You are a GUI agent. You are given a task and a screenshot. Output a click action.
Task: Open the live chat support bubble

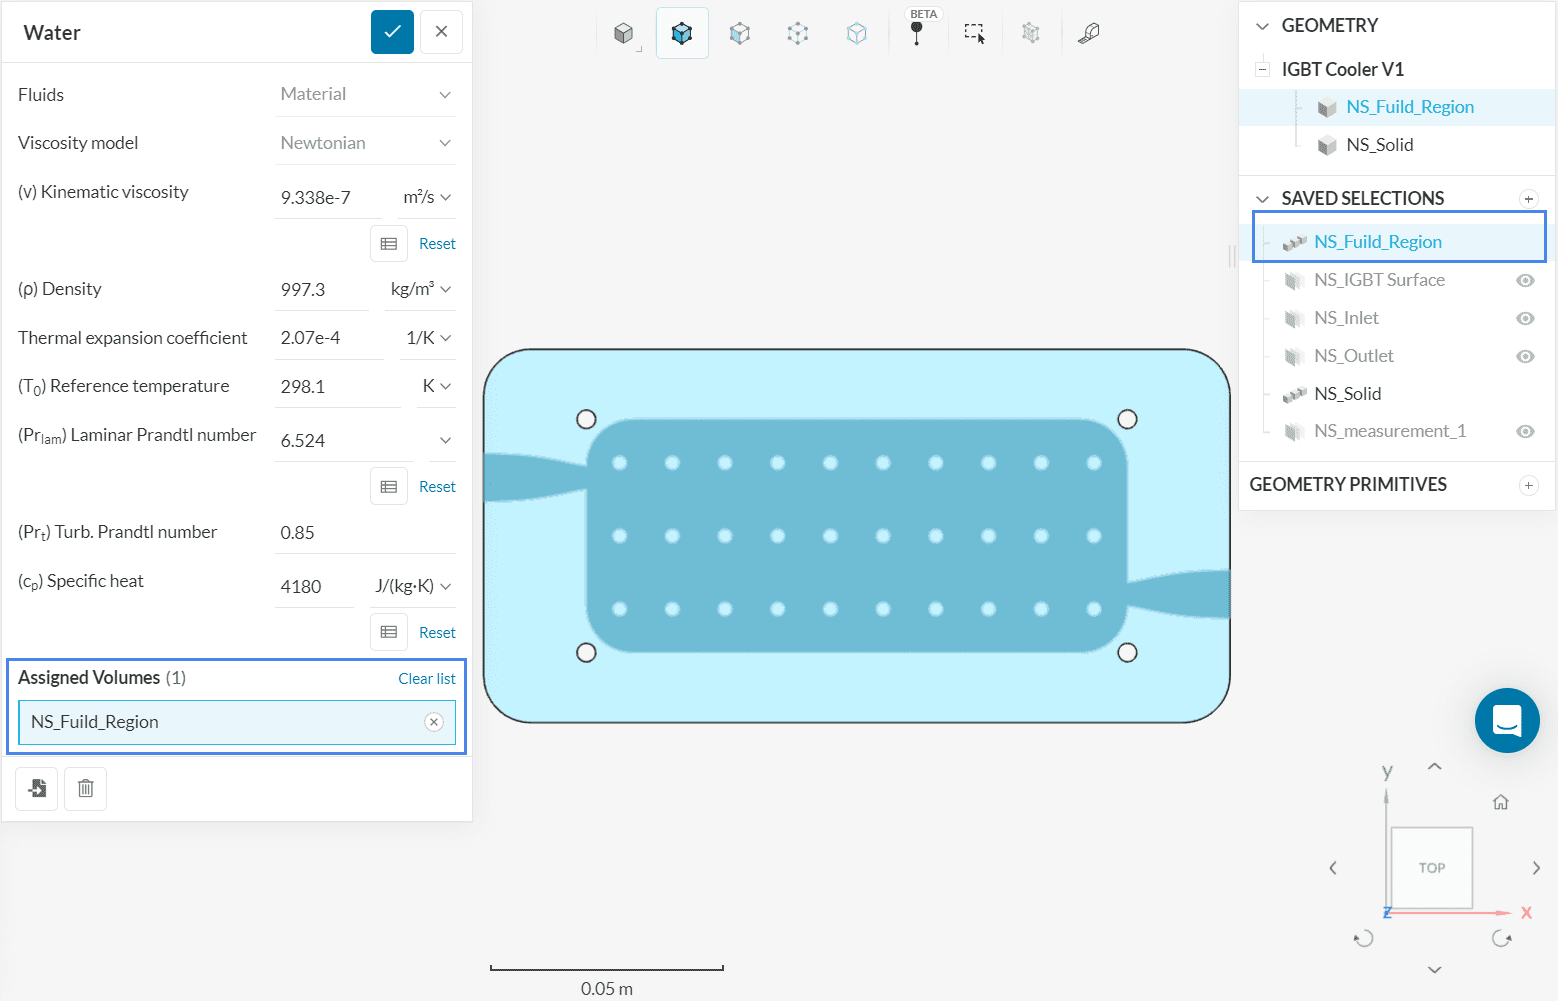pyautogui.click(x=1506, y=720)
